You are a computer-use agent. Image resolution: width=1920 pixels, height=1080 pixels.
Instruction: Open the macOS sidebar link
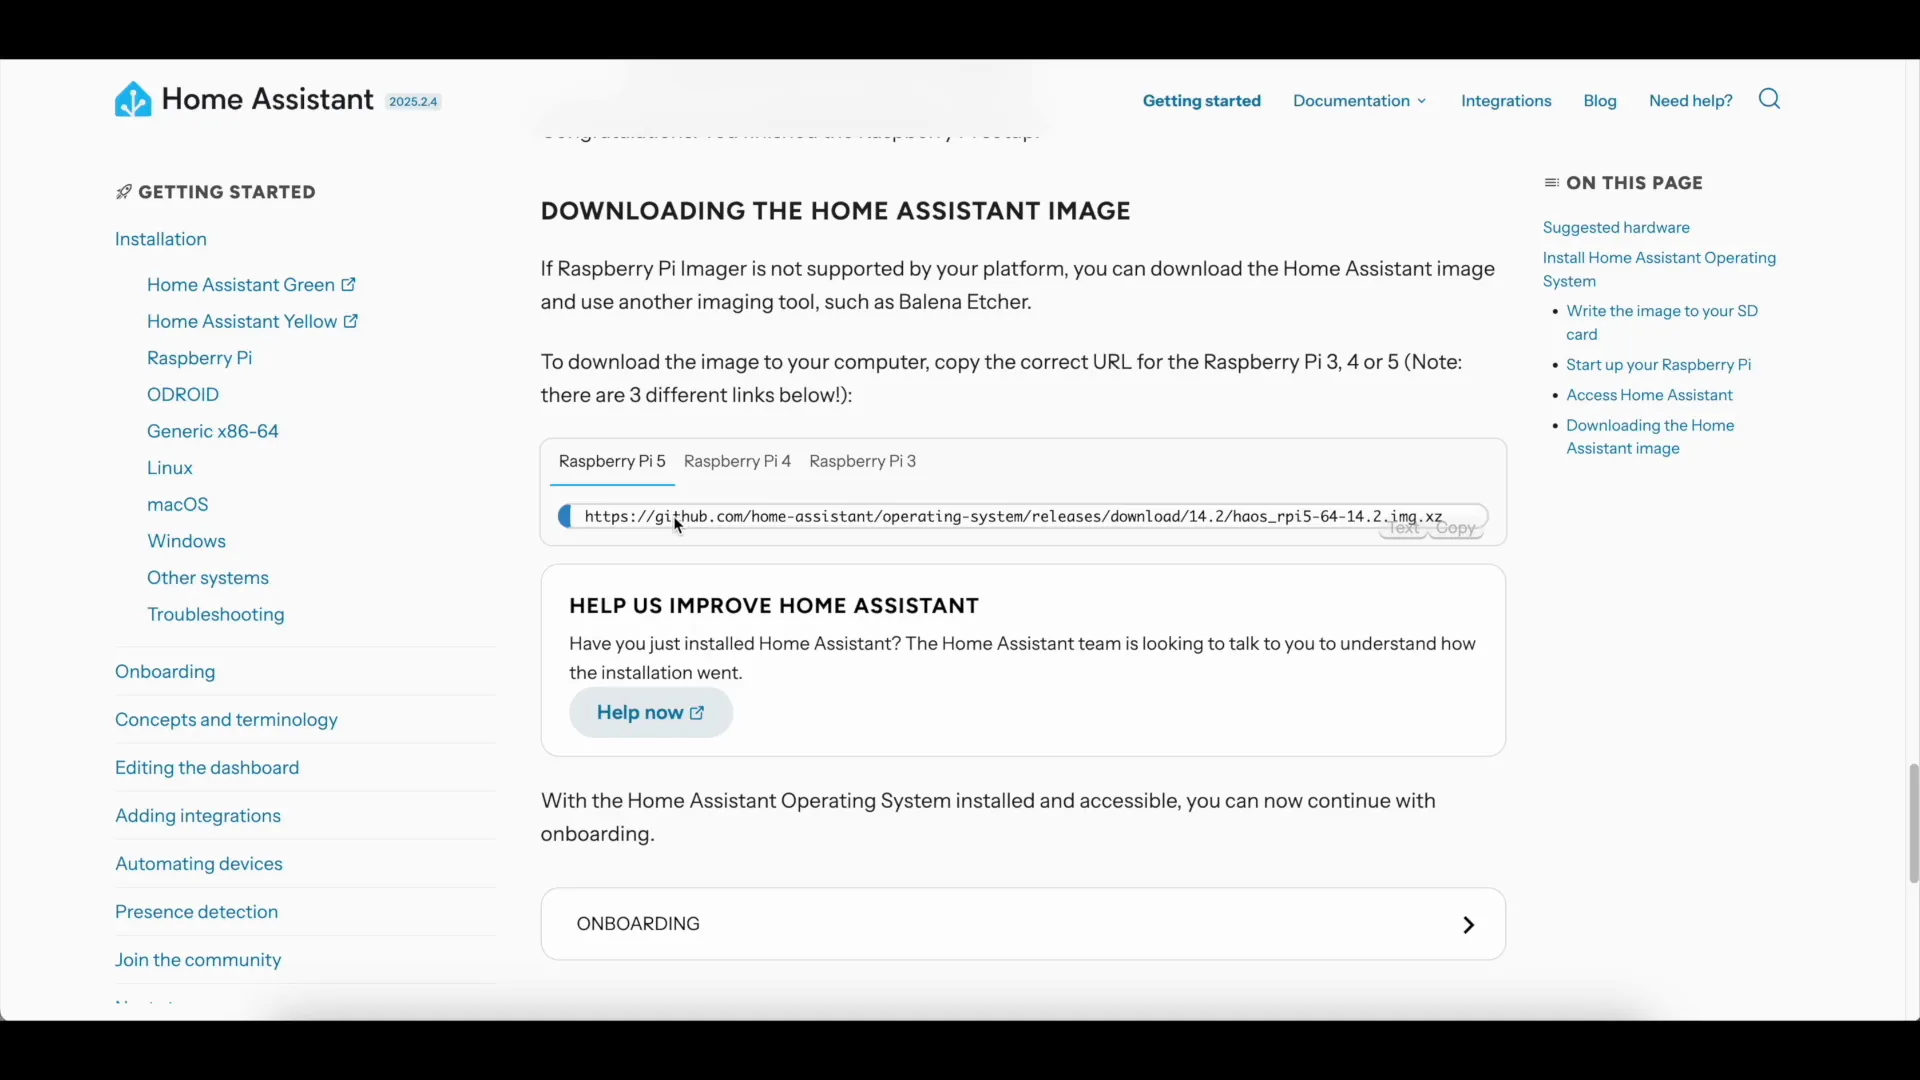[178, 505]
